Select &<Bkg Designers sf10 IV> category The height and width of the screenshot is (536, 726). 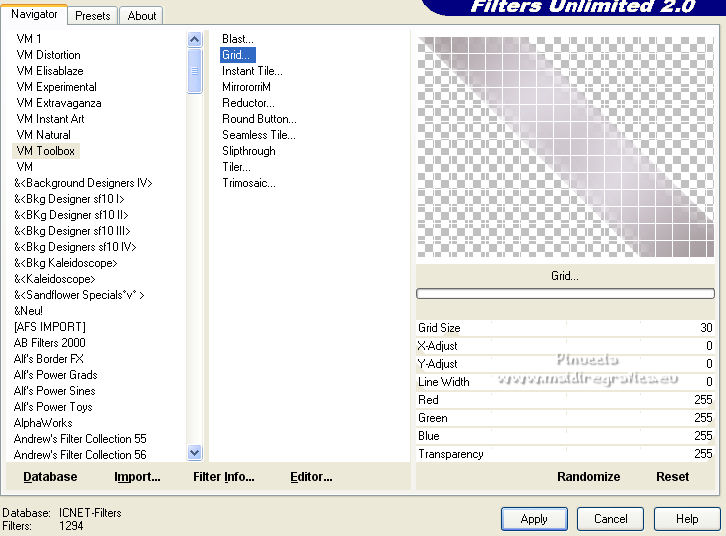point(75,247)
